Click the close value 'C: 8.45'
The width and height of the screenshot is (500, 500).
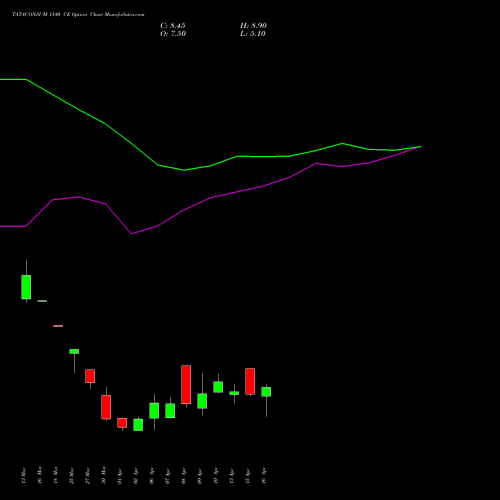173,26
